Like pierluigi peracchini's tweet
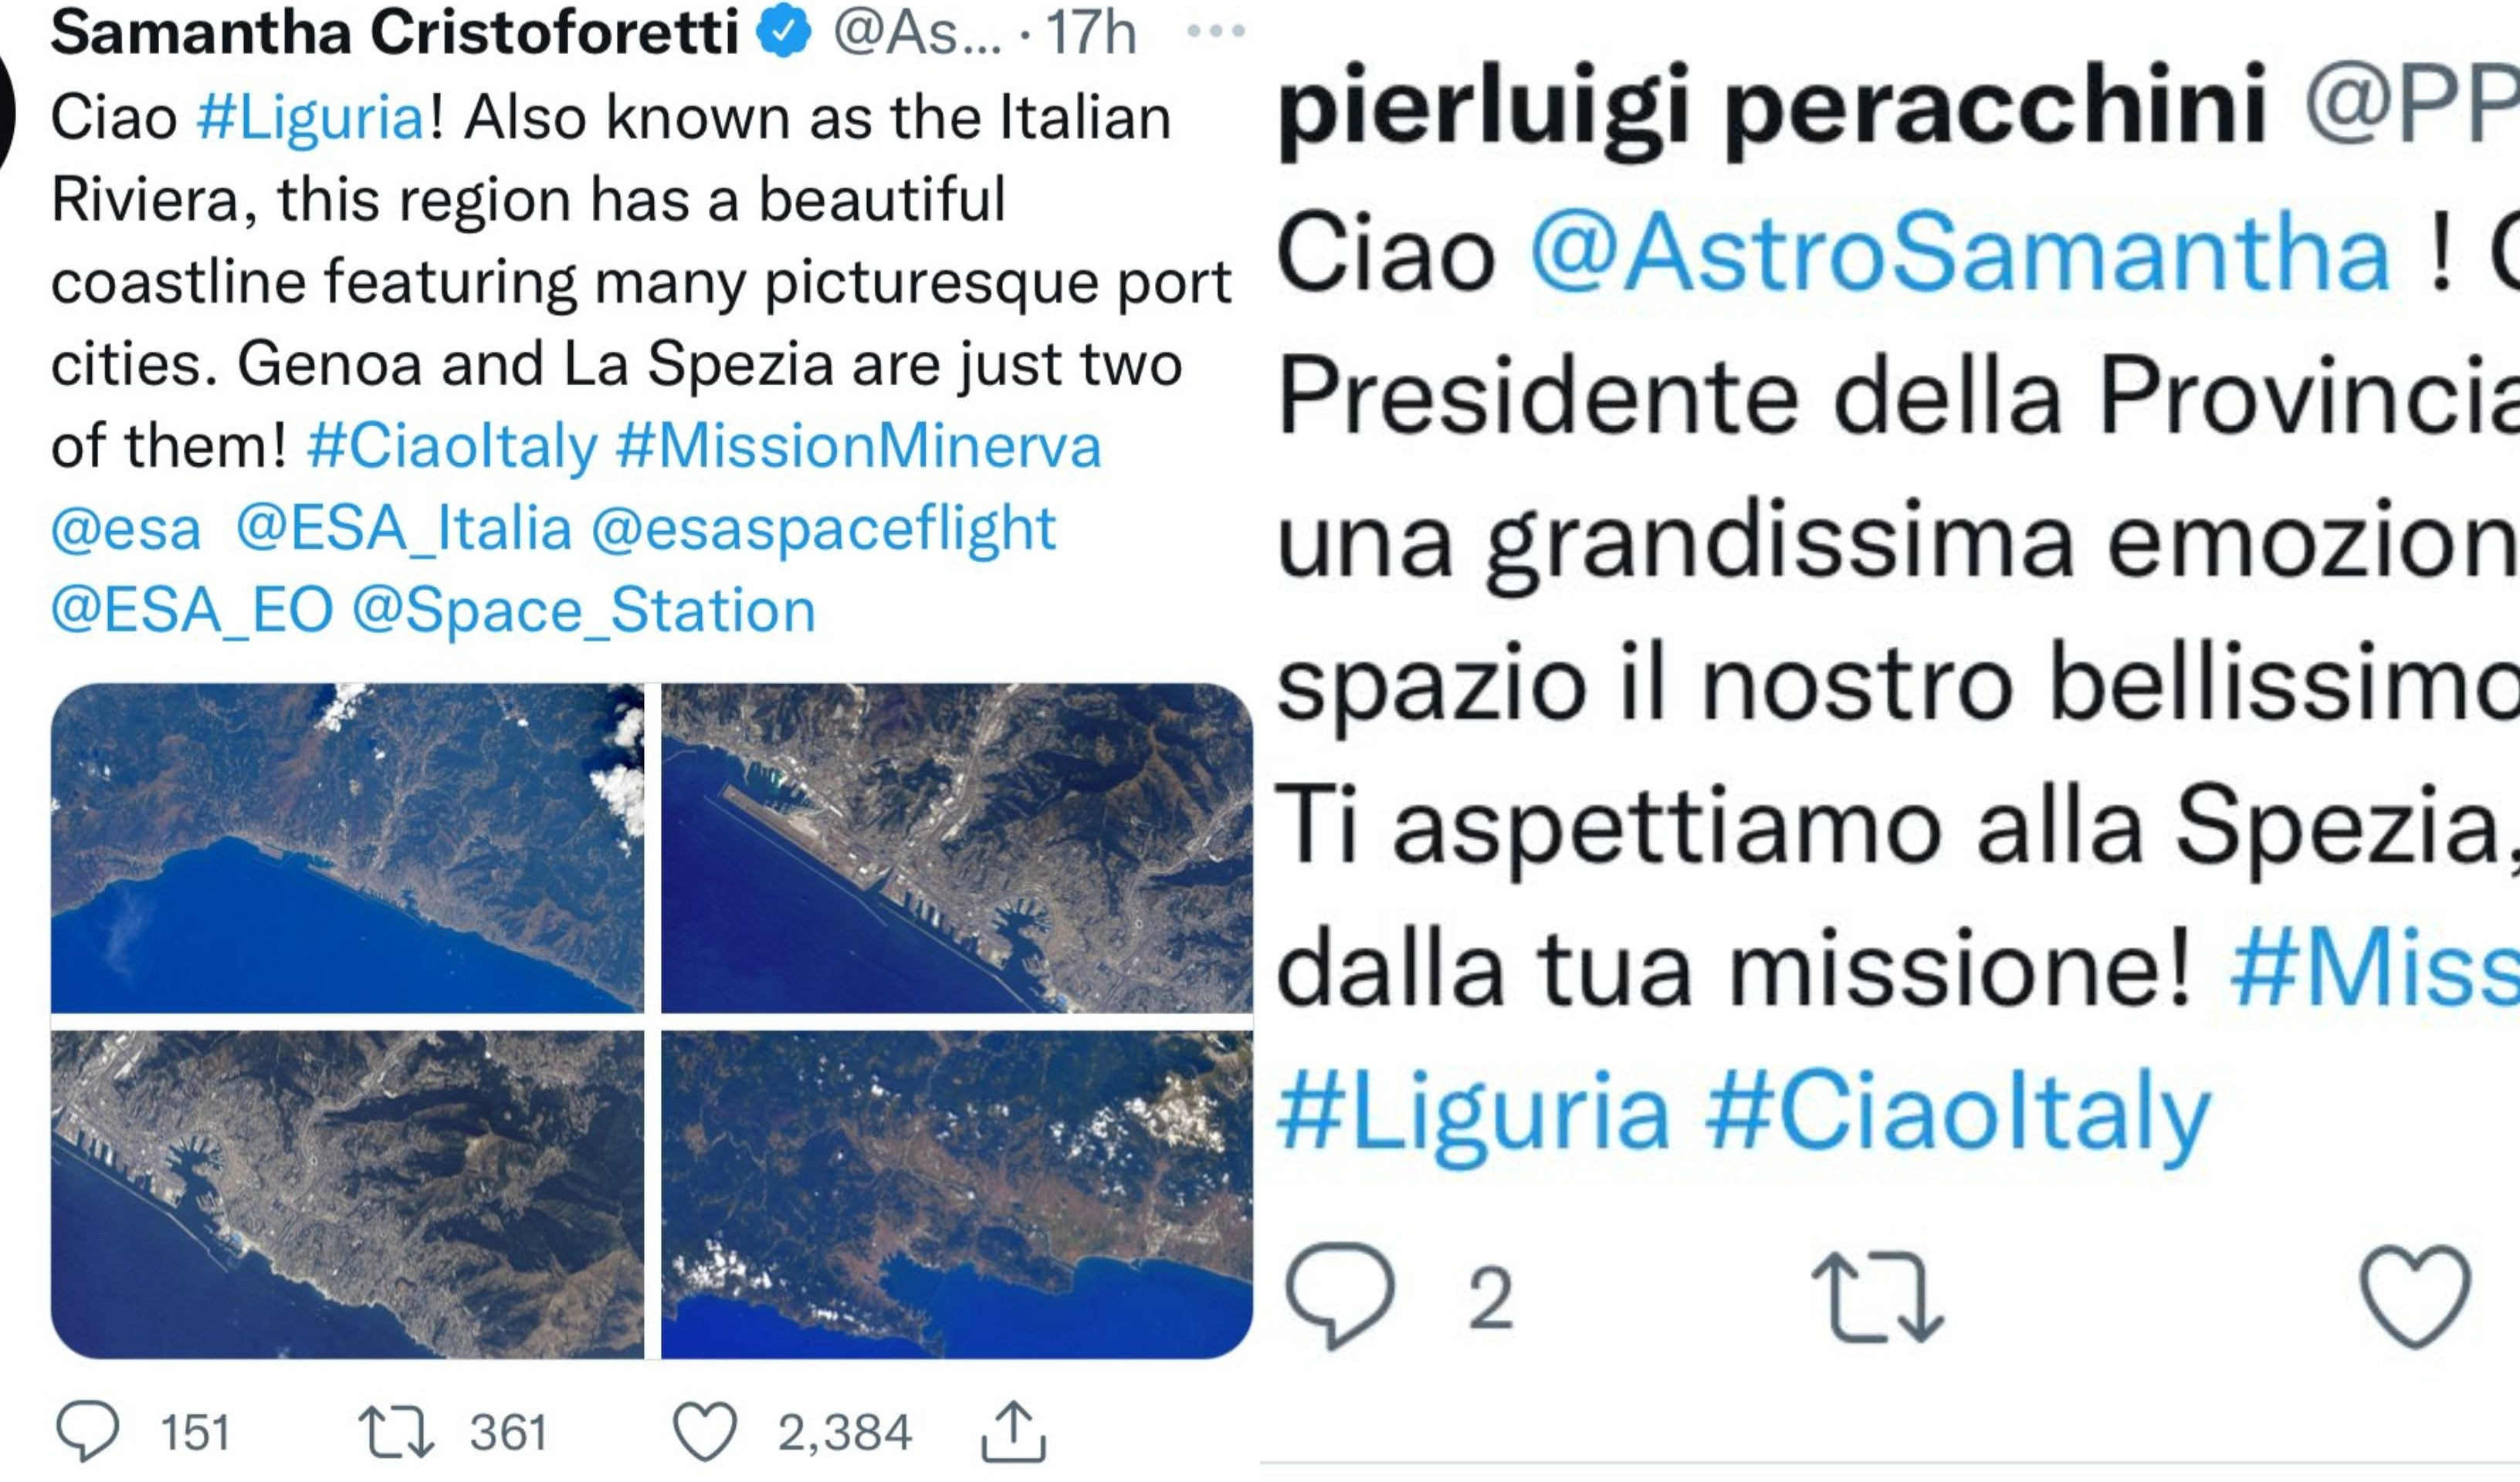The width and height of the screenshot is (2520, 1482). pos(2416,1297)
